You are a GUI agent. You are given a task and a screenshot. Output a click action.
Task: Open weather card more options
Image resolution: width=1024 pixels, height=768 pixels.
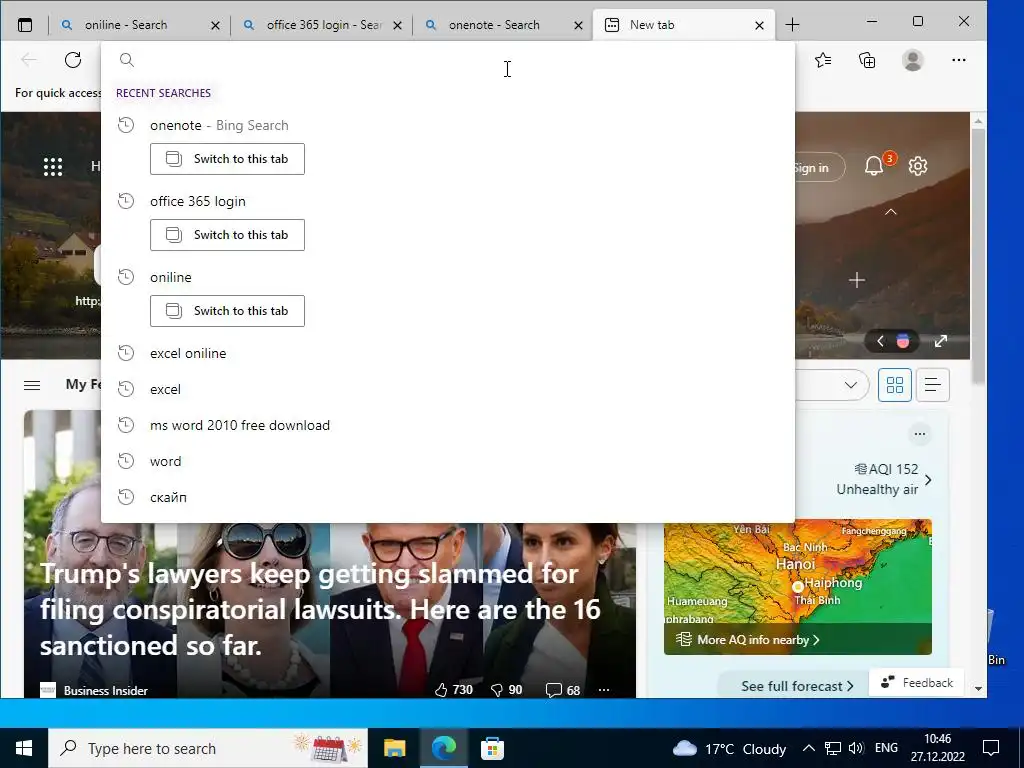click(920, 434)
